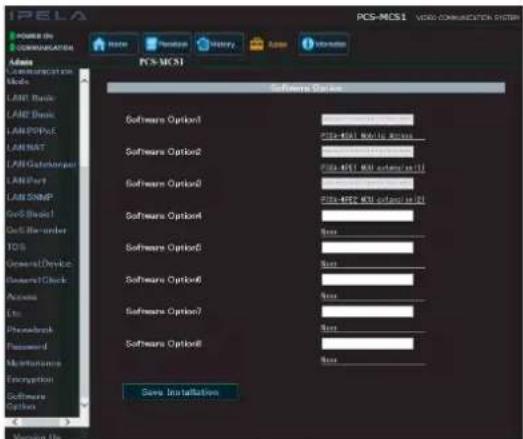The width and height of the screenshot is (523, 439).
Task: Click the IPELA logo
Action: point(48,16)
